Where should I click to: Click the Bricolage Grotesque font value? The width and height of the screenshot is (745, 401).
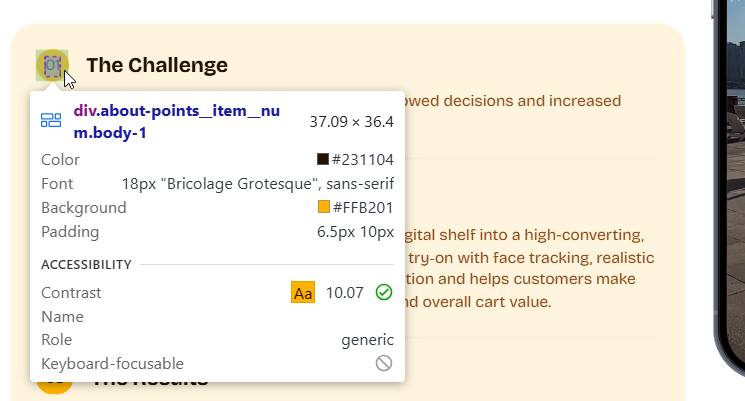click(258, 183)
